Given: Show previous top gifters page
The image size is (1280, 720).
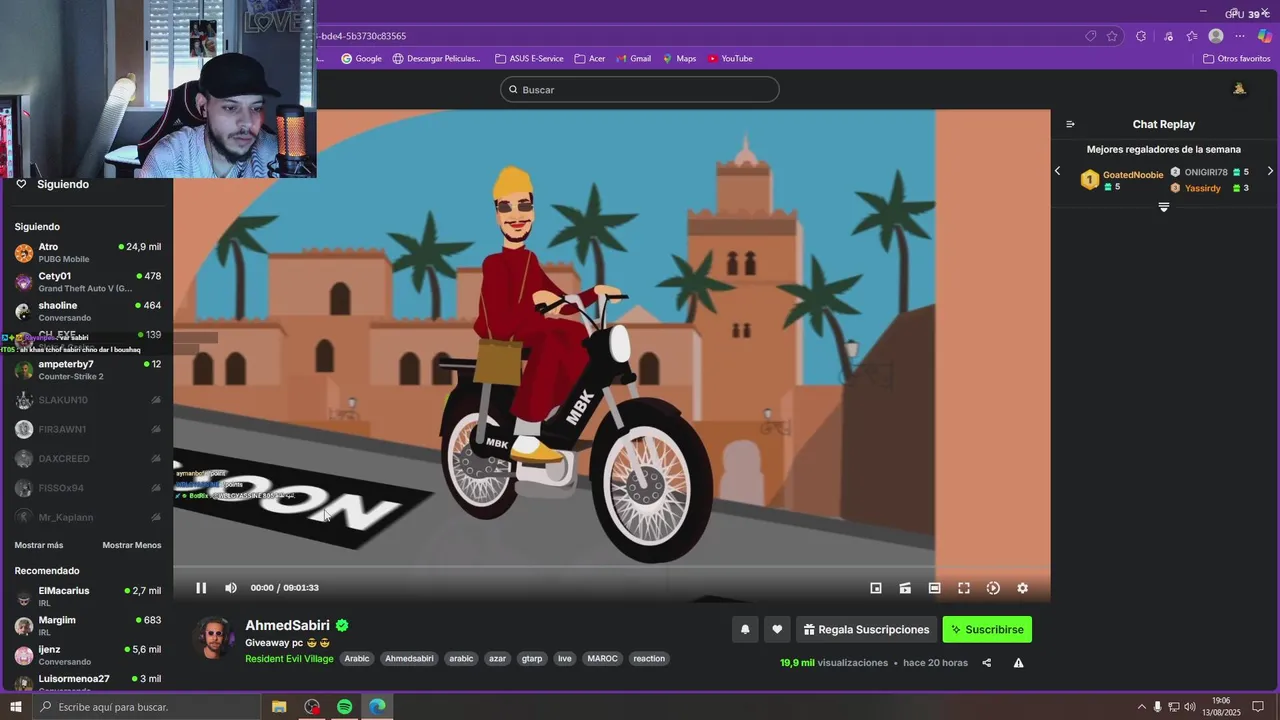Looking at the screenshot, I should point(1058,171).
